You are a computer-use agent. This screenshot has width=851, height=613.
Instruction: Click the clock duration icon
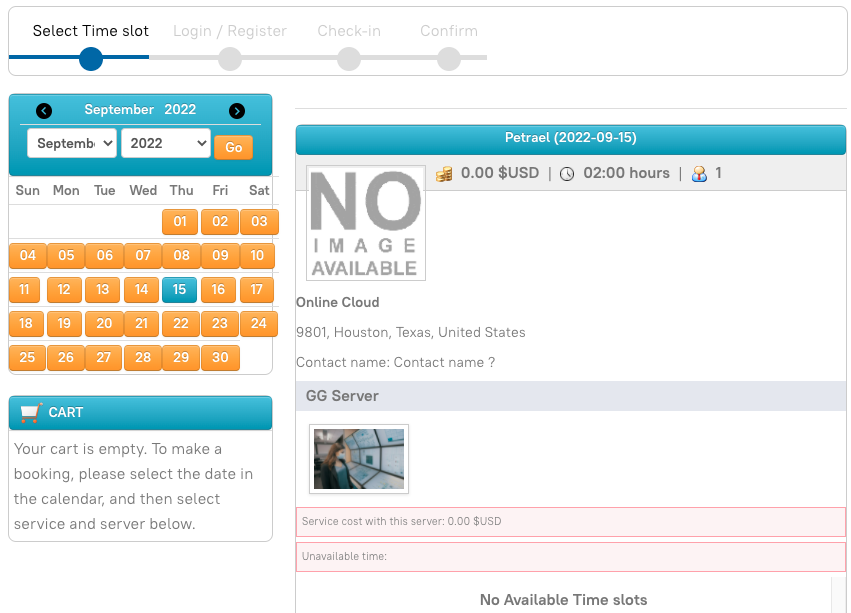click(567, 174)
